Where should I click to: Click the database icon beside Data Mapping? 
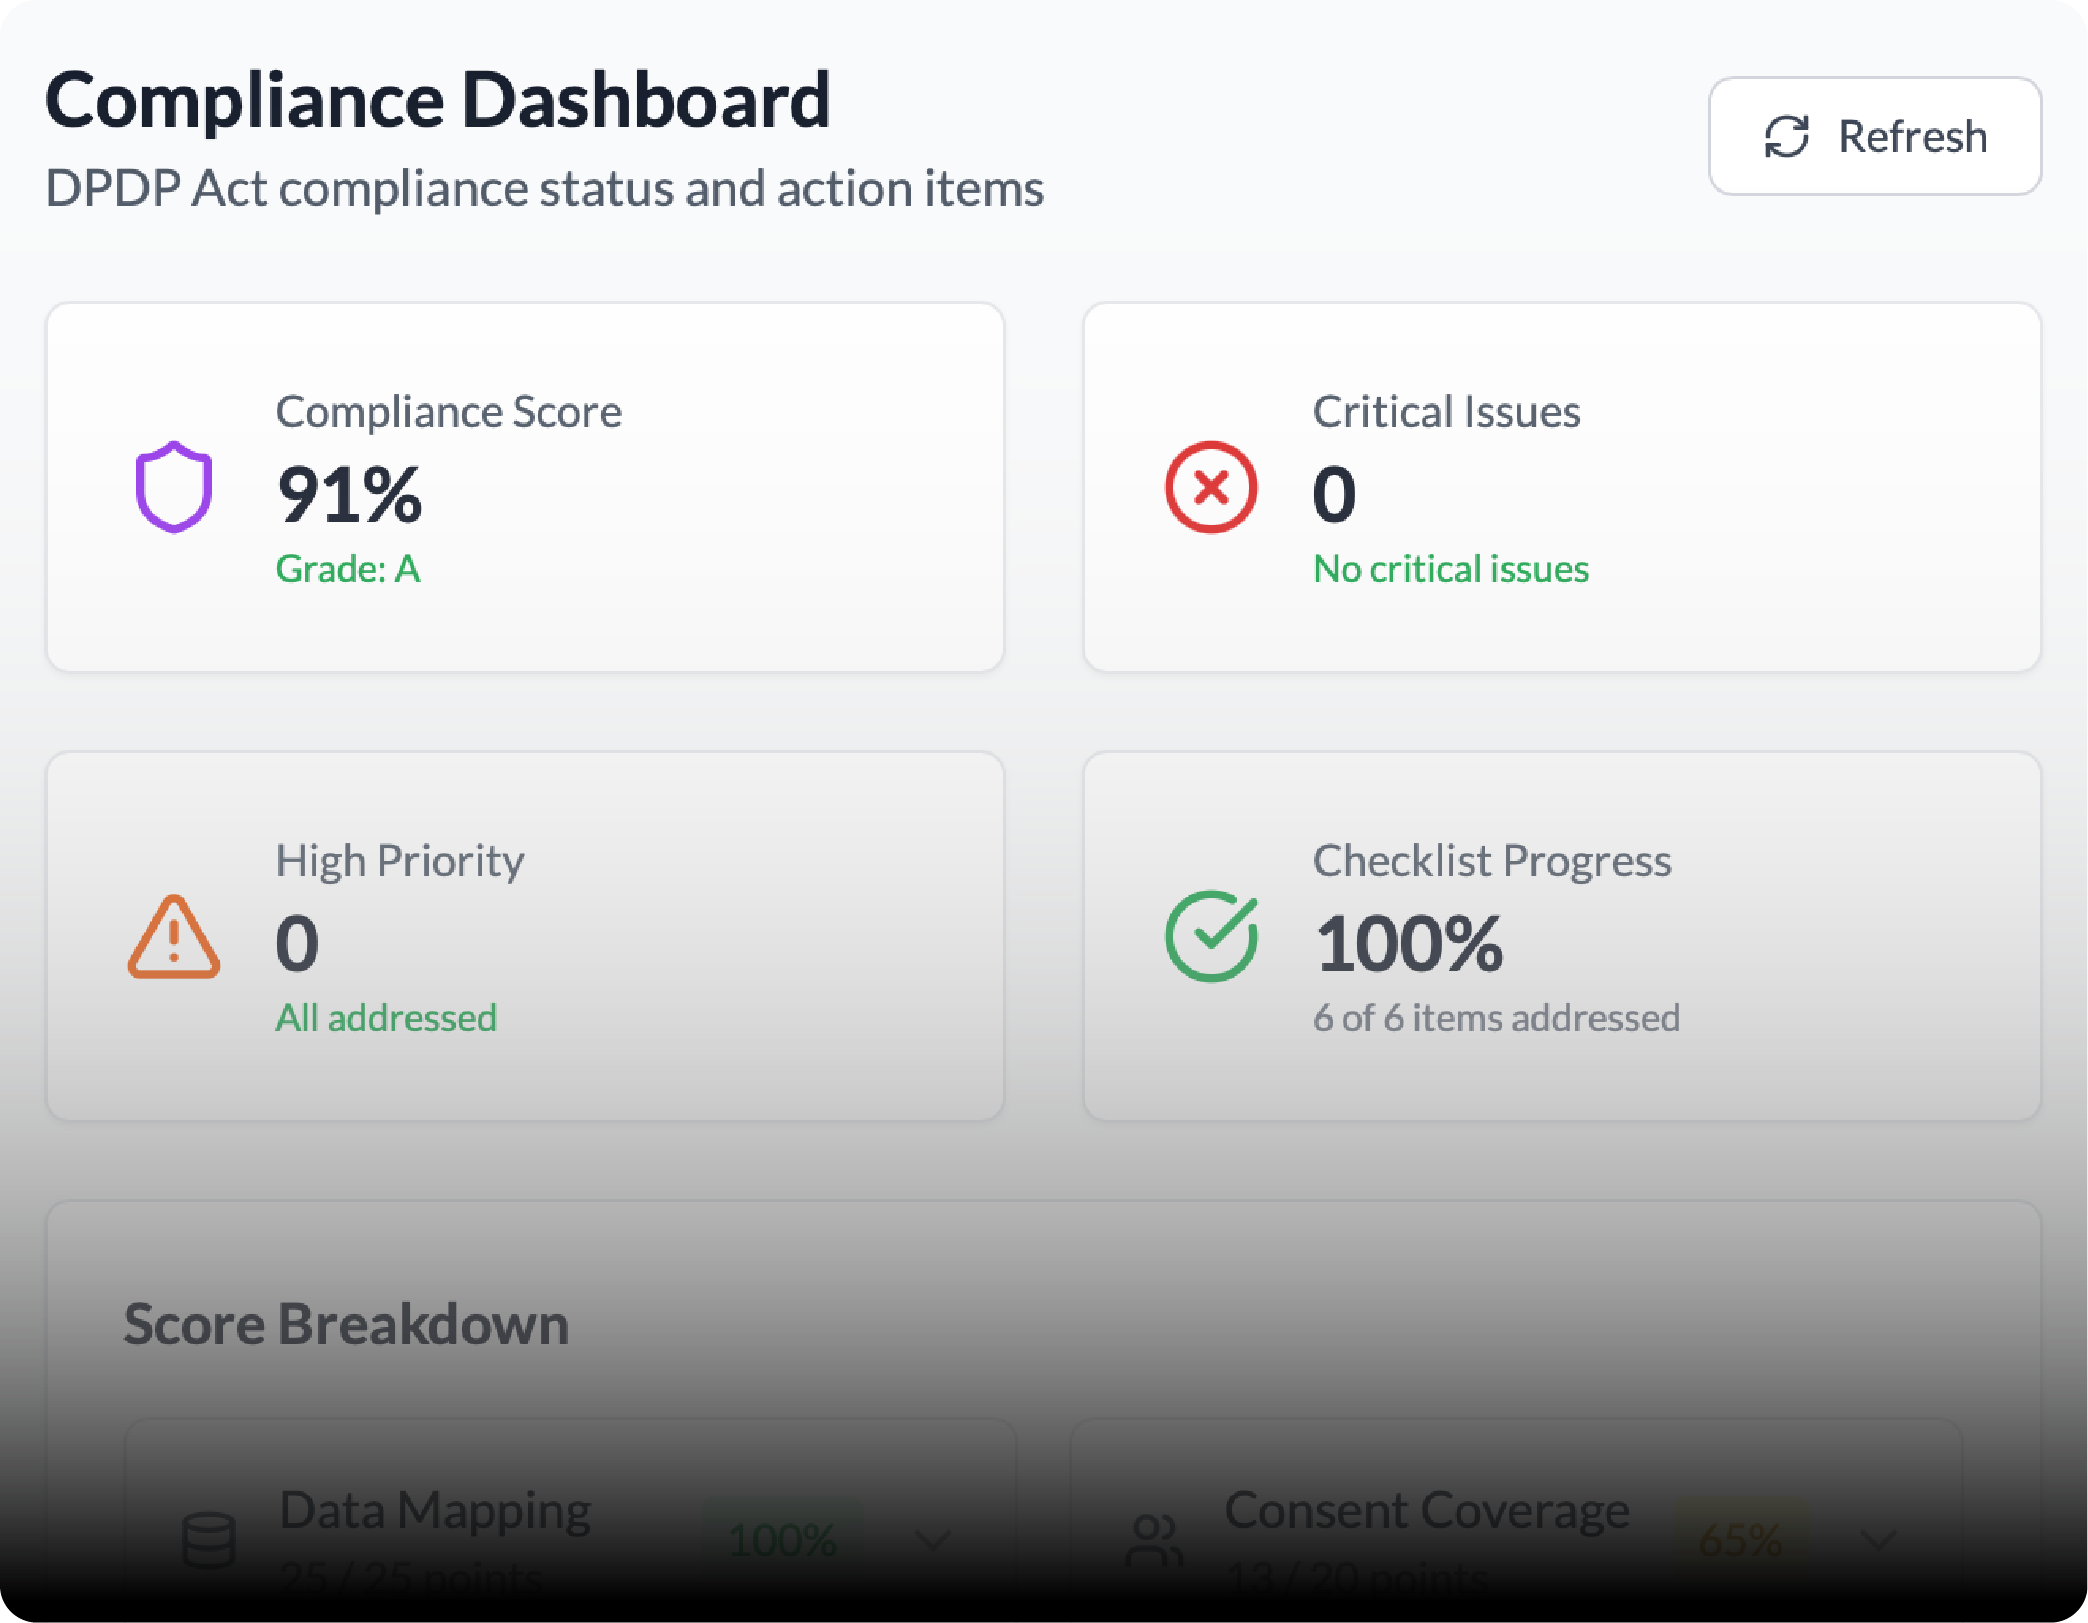point(209,1540)
